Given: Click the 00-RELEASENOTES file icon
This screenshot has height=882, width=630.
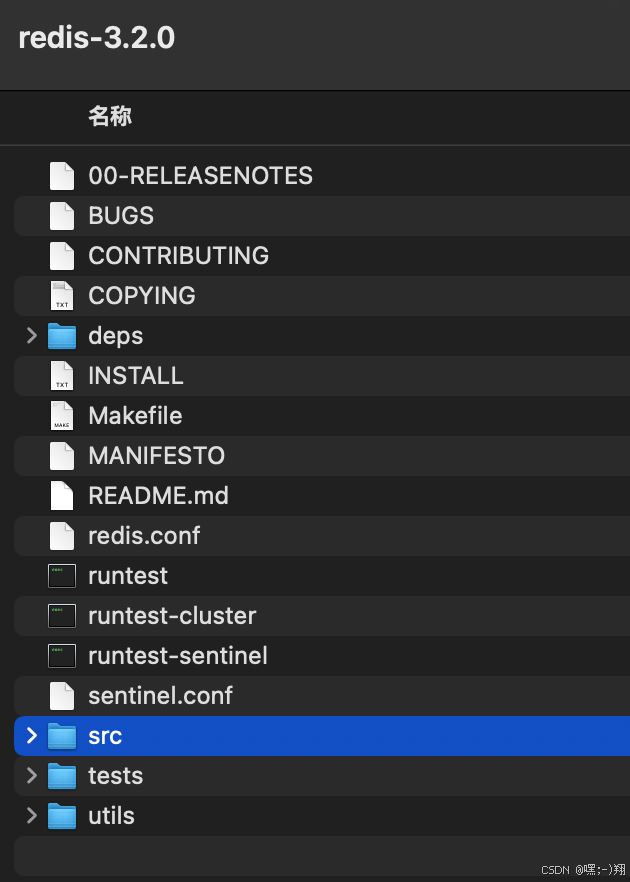Looking at the screenshot, I should coord(61,176).
